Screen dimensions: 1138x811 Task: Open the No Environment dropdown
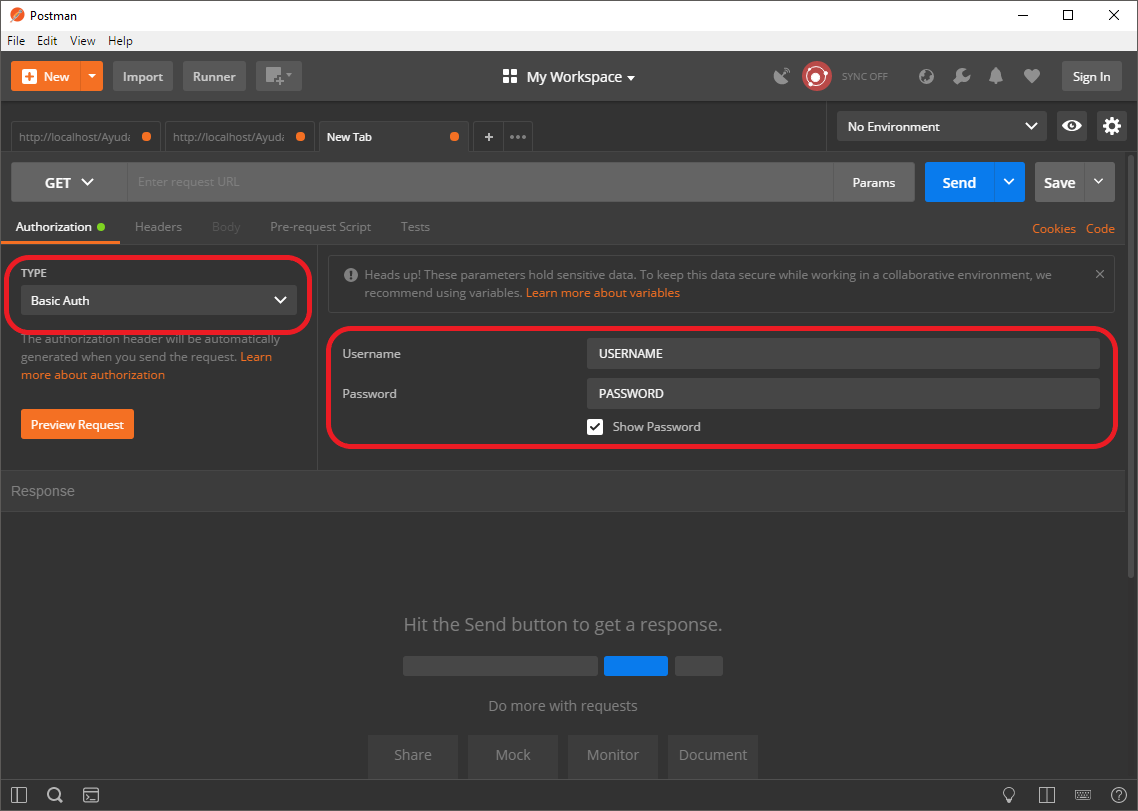point(941,126)
